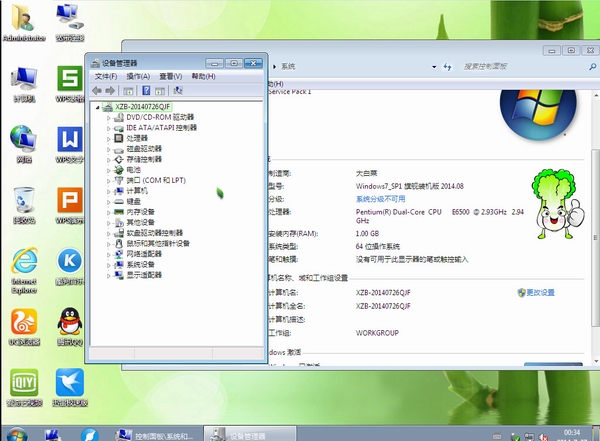Click the 系统分级不可用 link
This screenshot has height=441, width=600.
click(380, 199)
